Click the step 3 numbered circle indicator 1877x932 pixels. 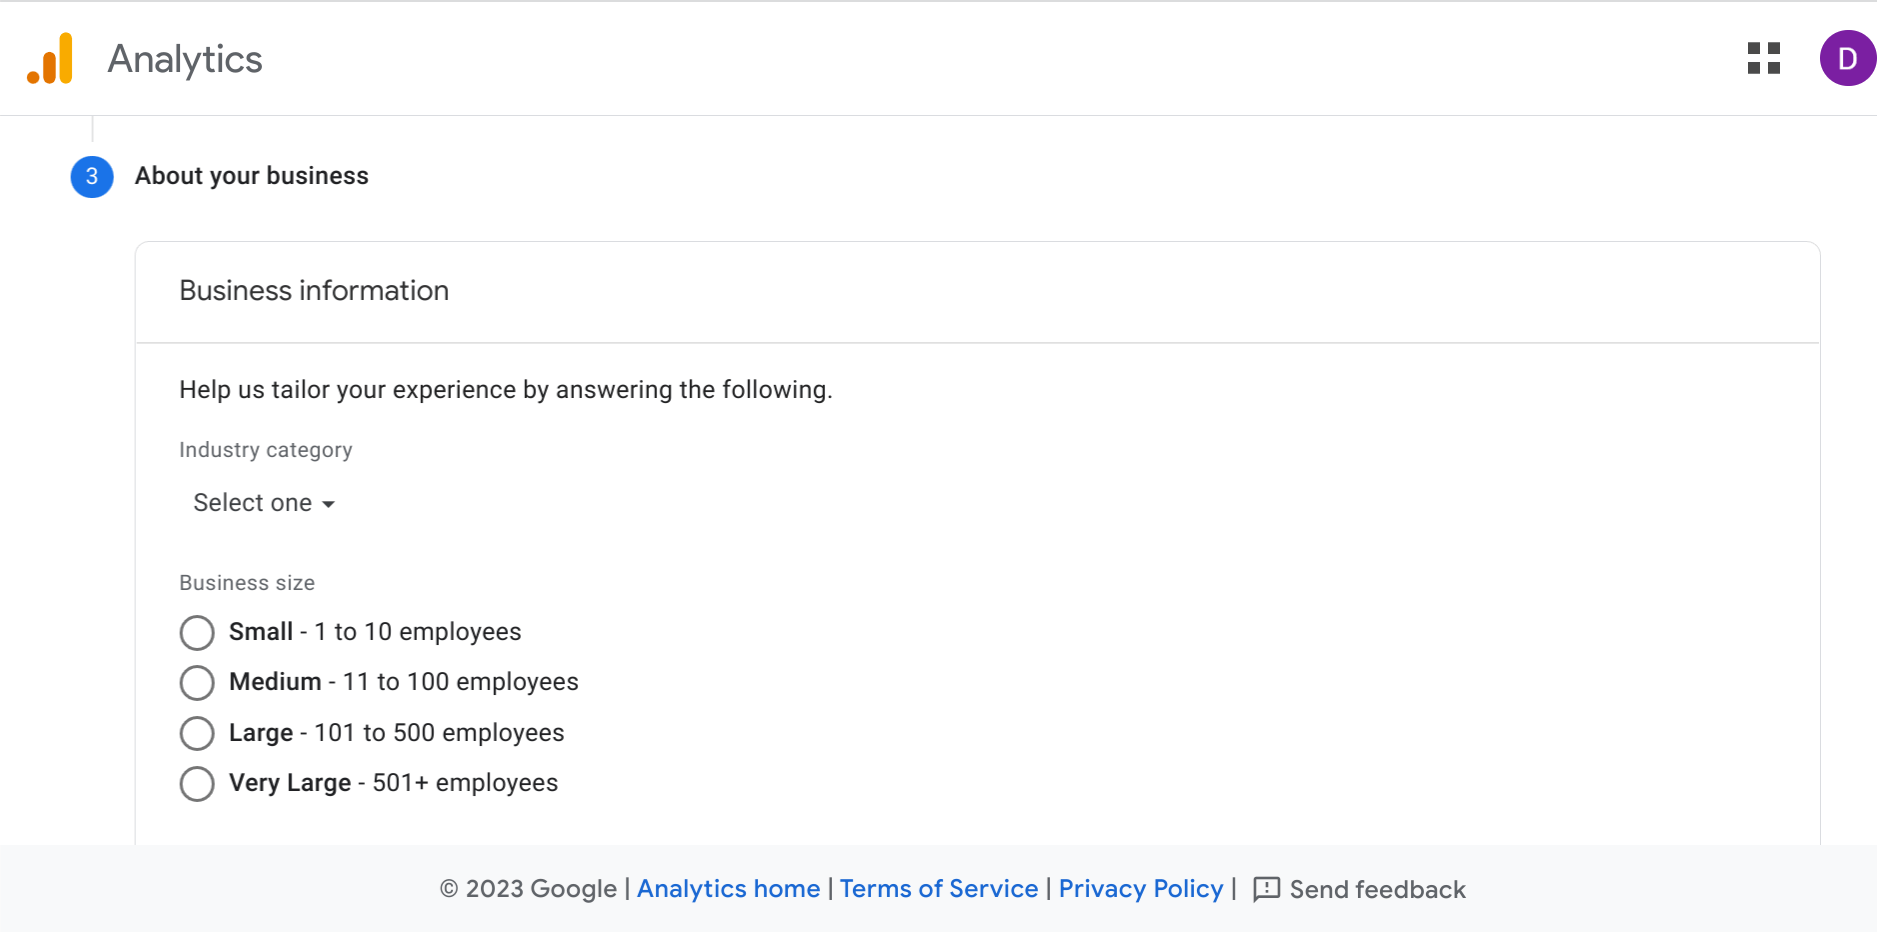click(92, 177)
